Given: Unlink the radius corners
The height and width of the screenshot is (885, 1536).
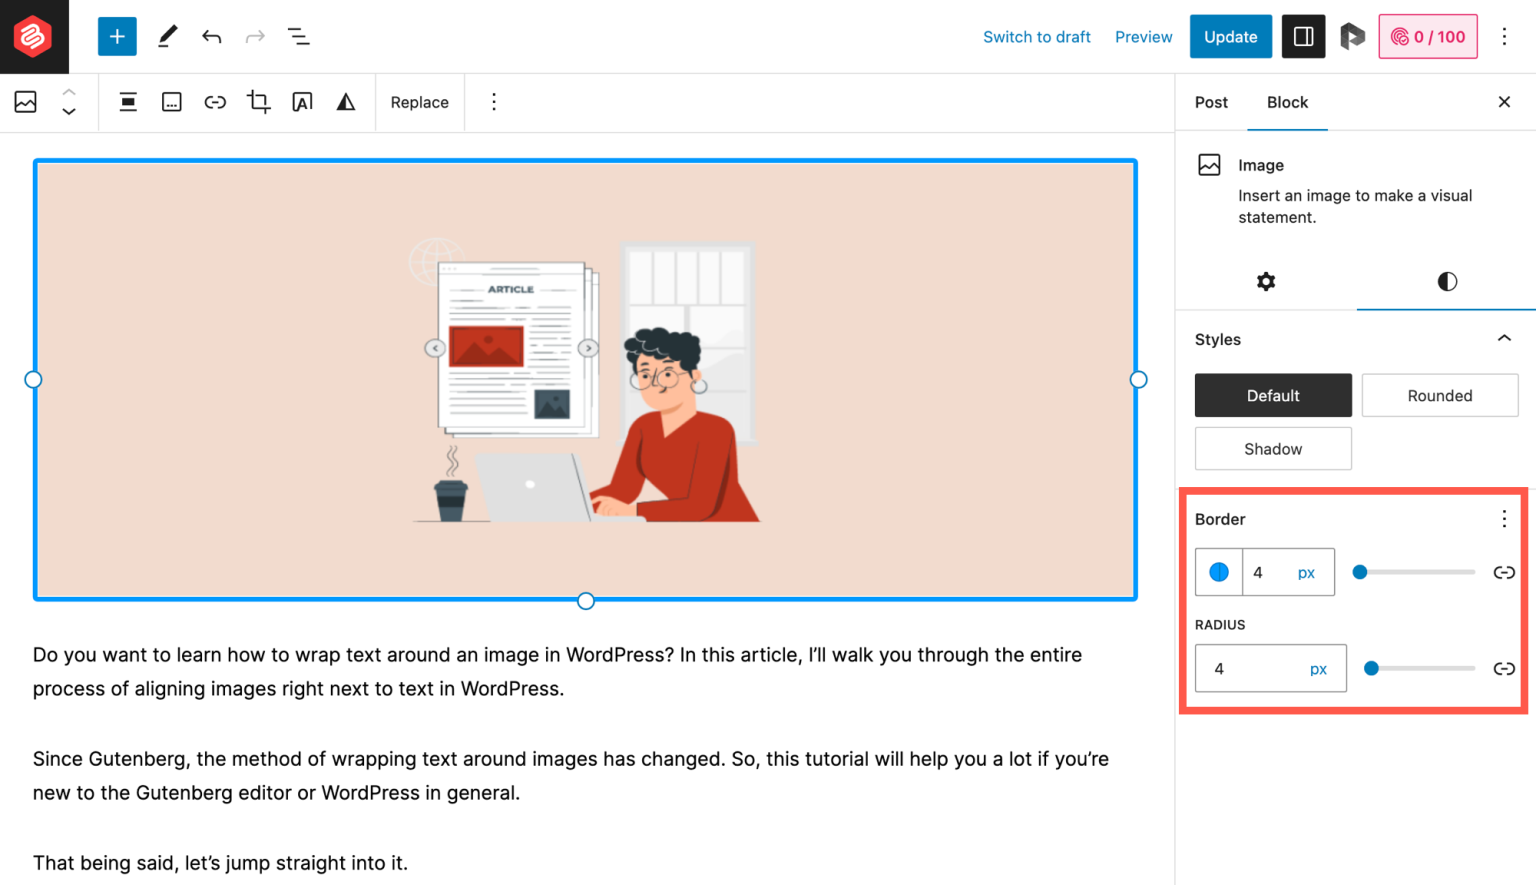Looking at the screenshot, I should click(x=1504, y=668).
